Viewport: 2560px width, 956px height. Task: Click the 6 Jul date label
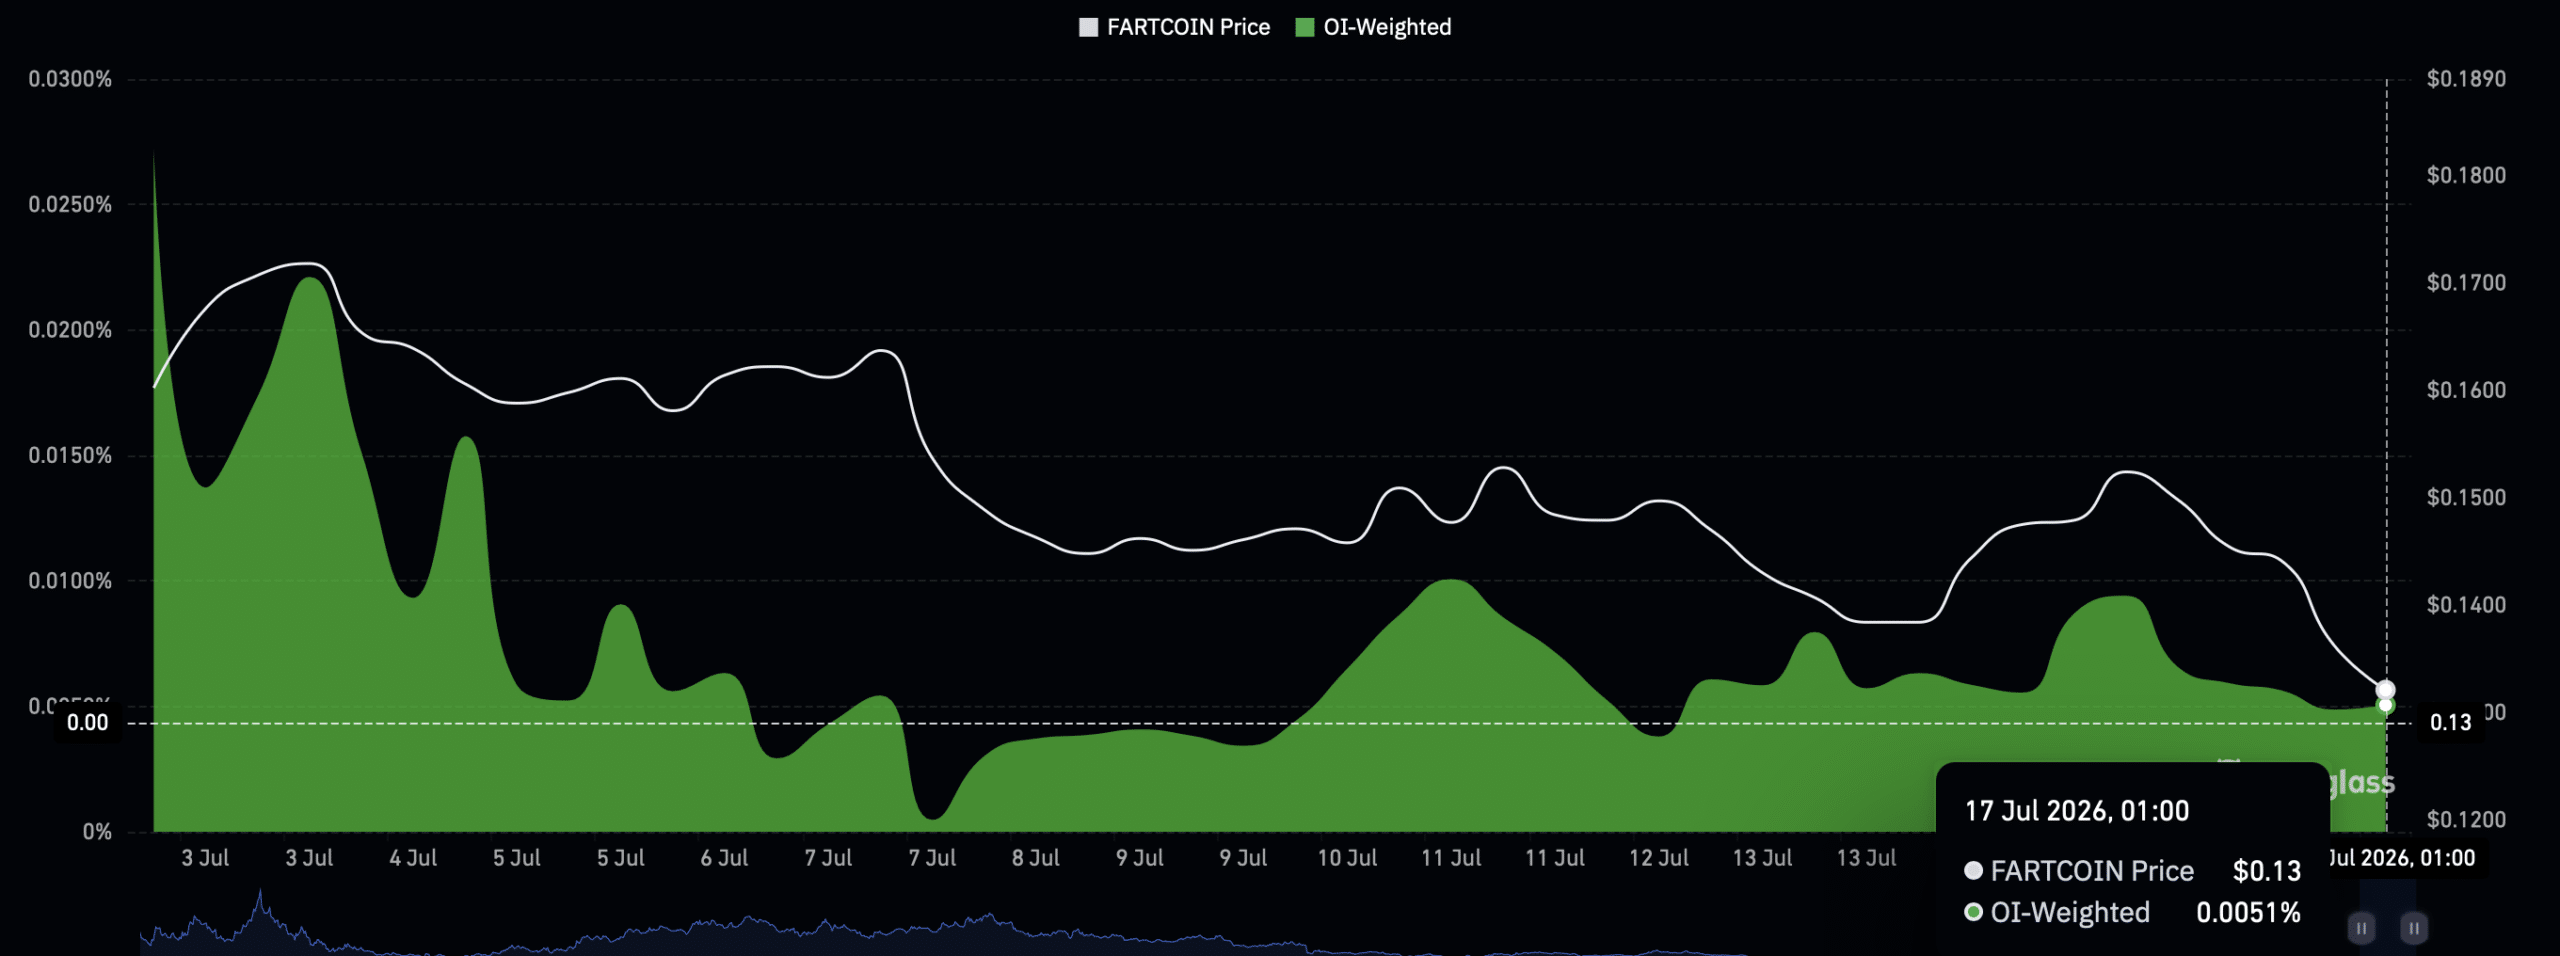coord(724,858)
